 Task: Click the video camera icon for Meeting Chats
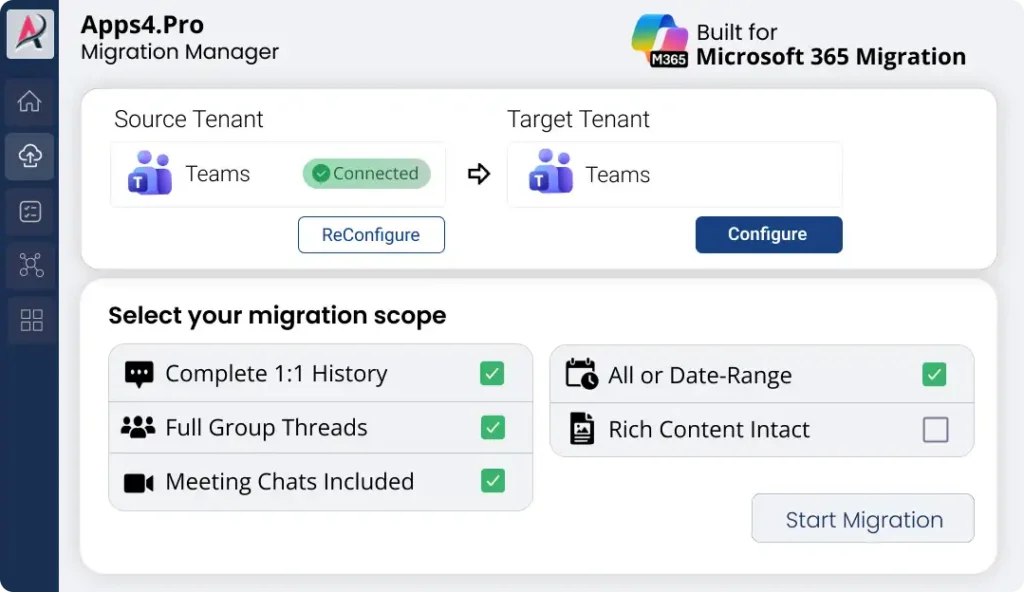pyautogui.click(x=138, y=483)
